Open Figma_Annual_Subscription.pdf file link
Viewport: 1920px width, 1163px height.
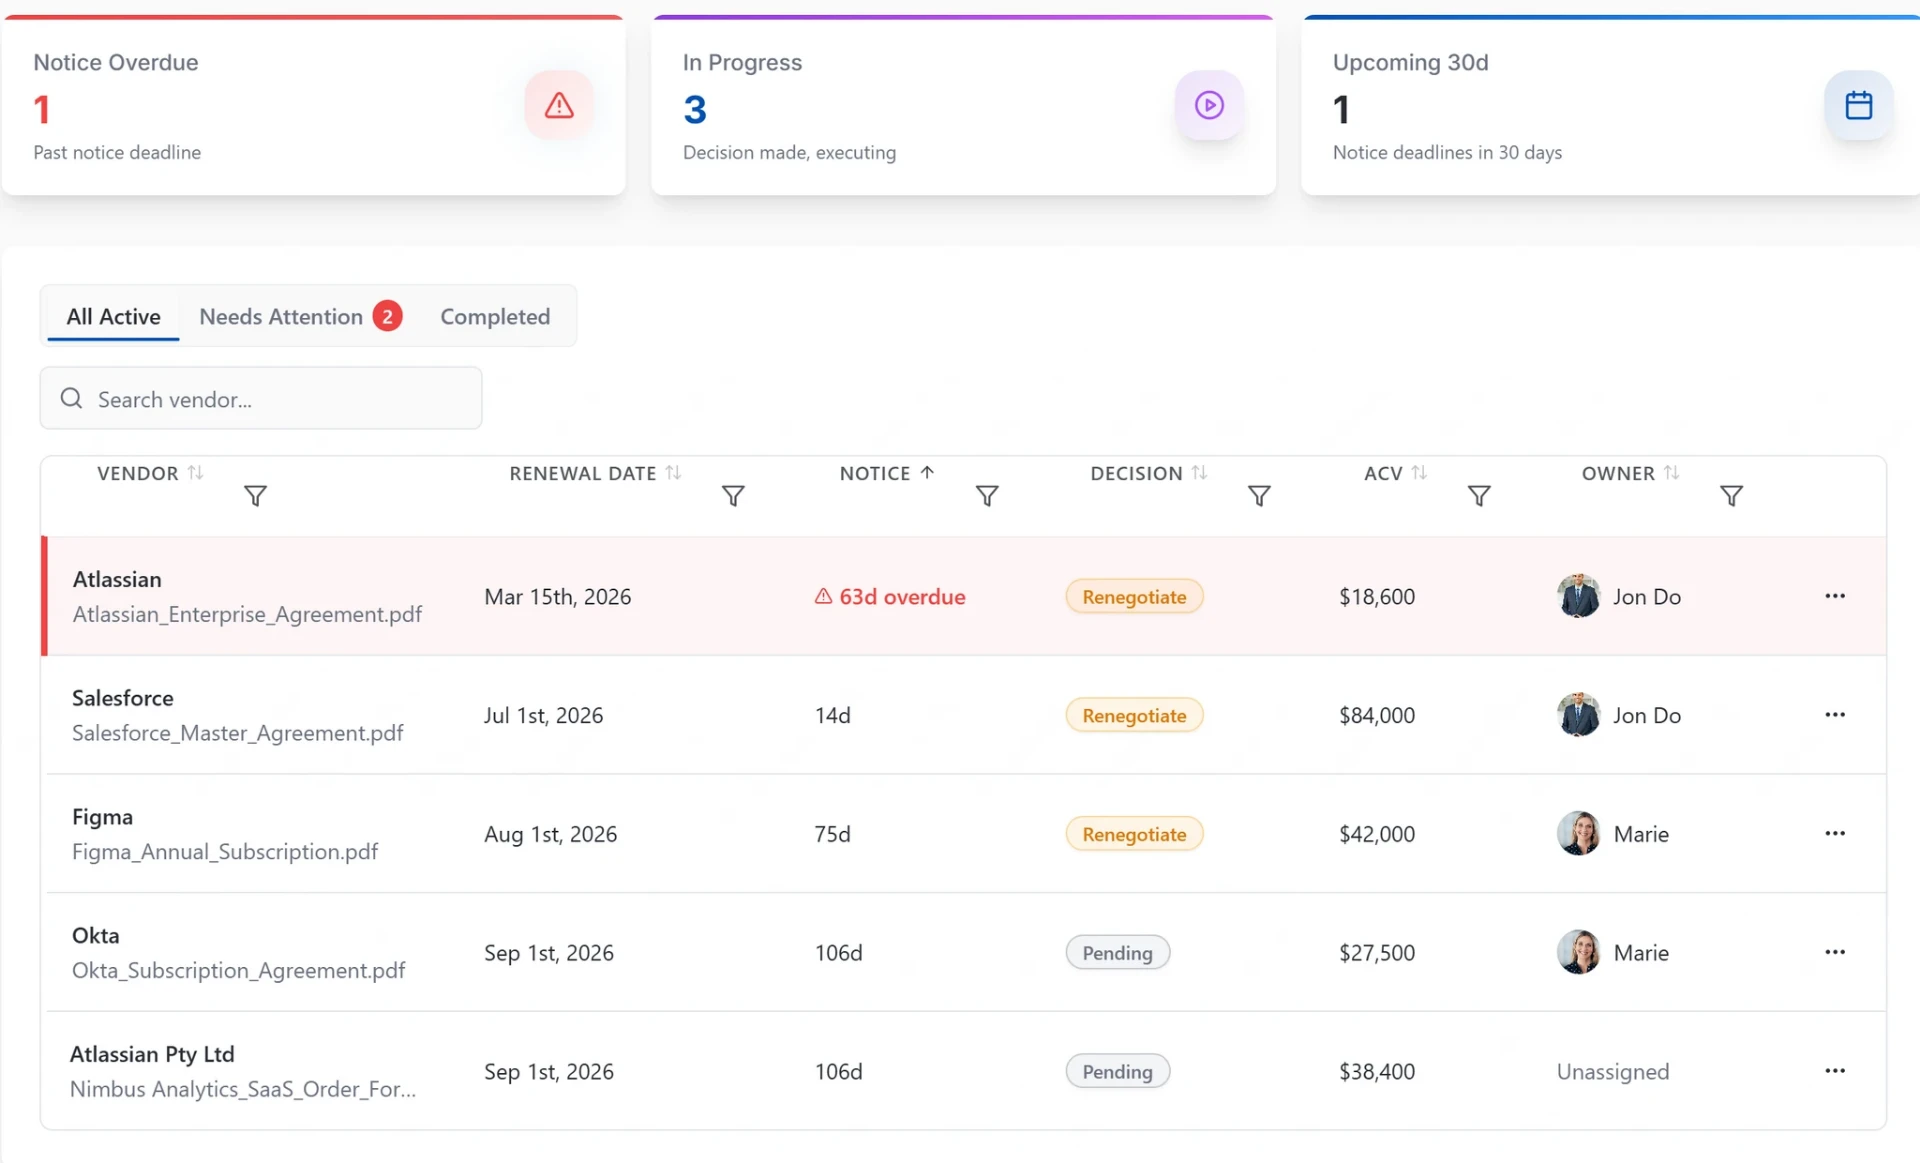point(225,852)
